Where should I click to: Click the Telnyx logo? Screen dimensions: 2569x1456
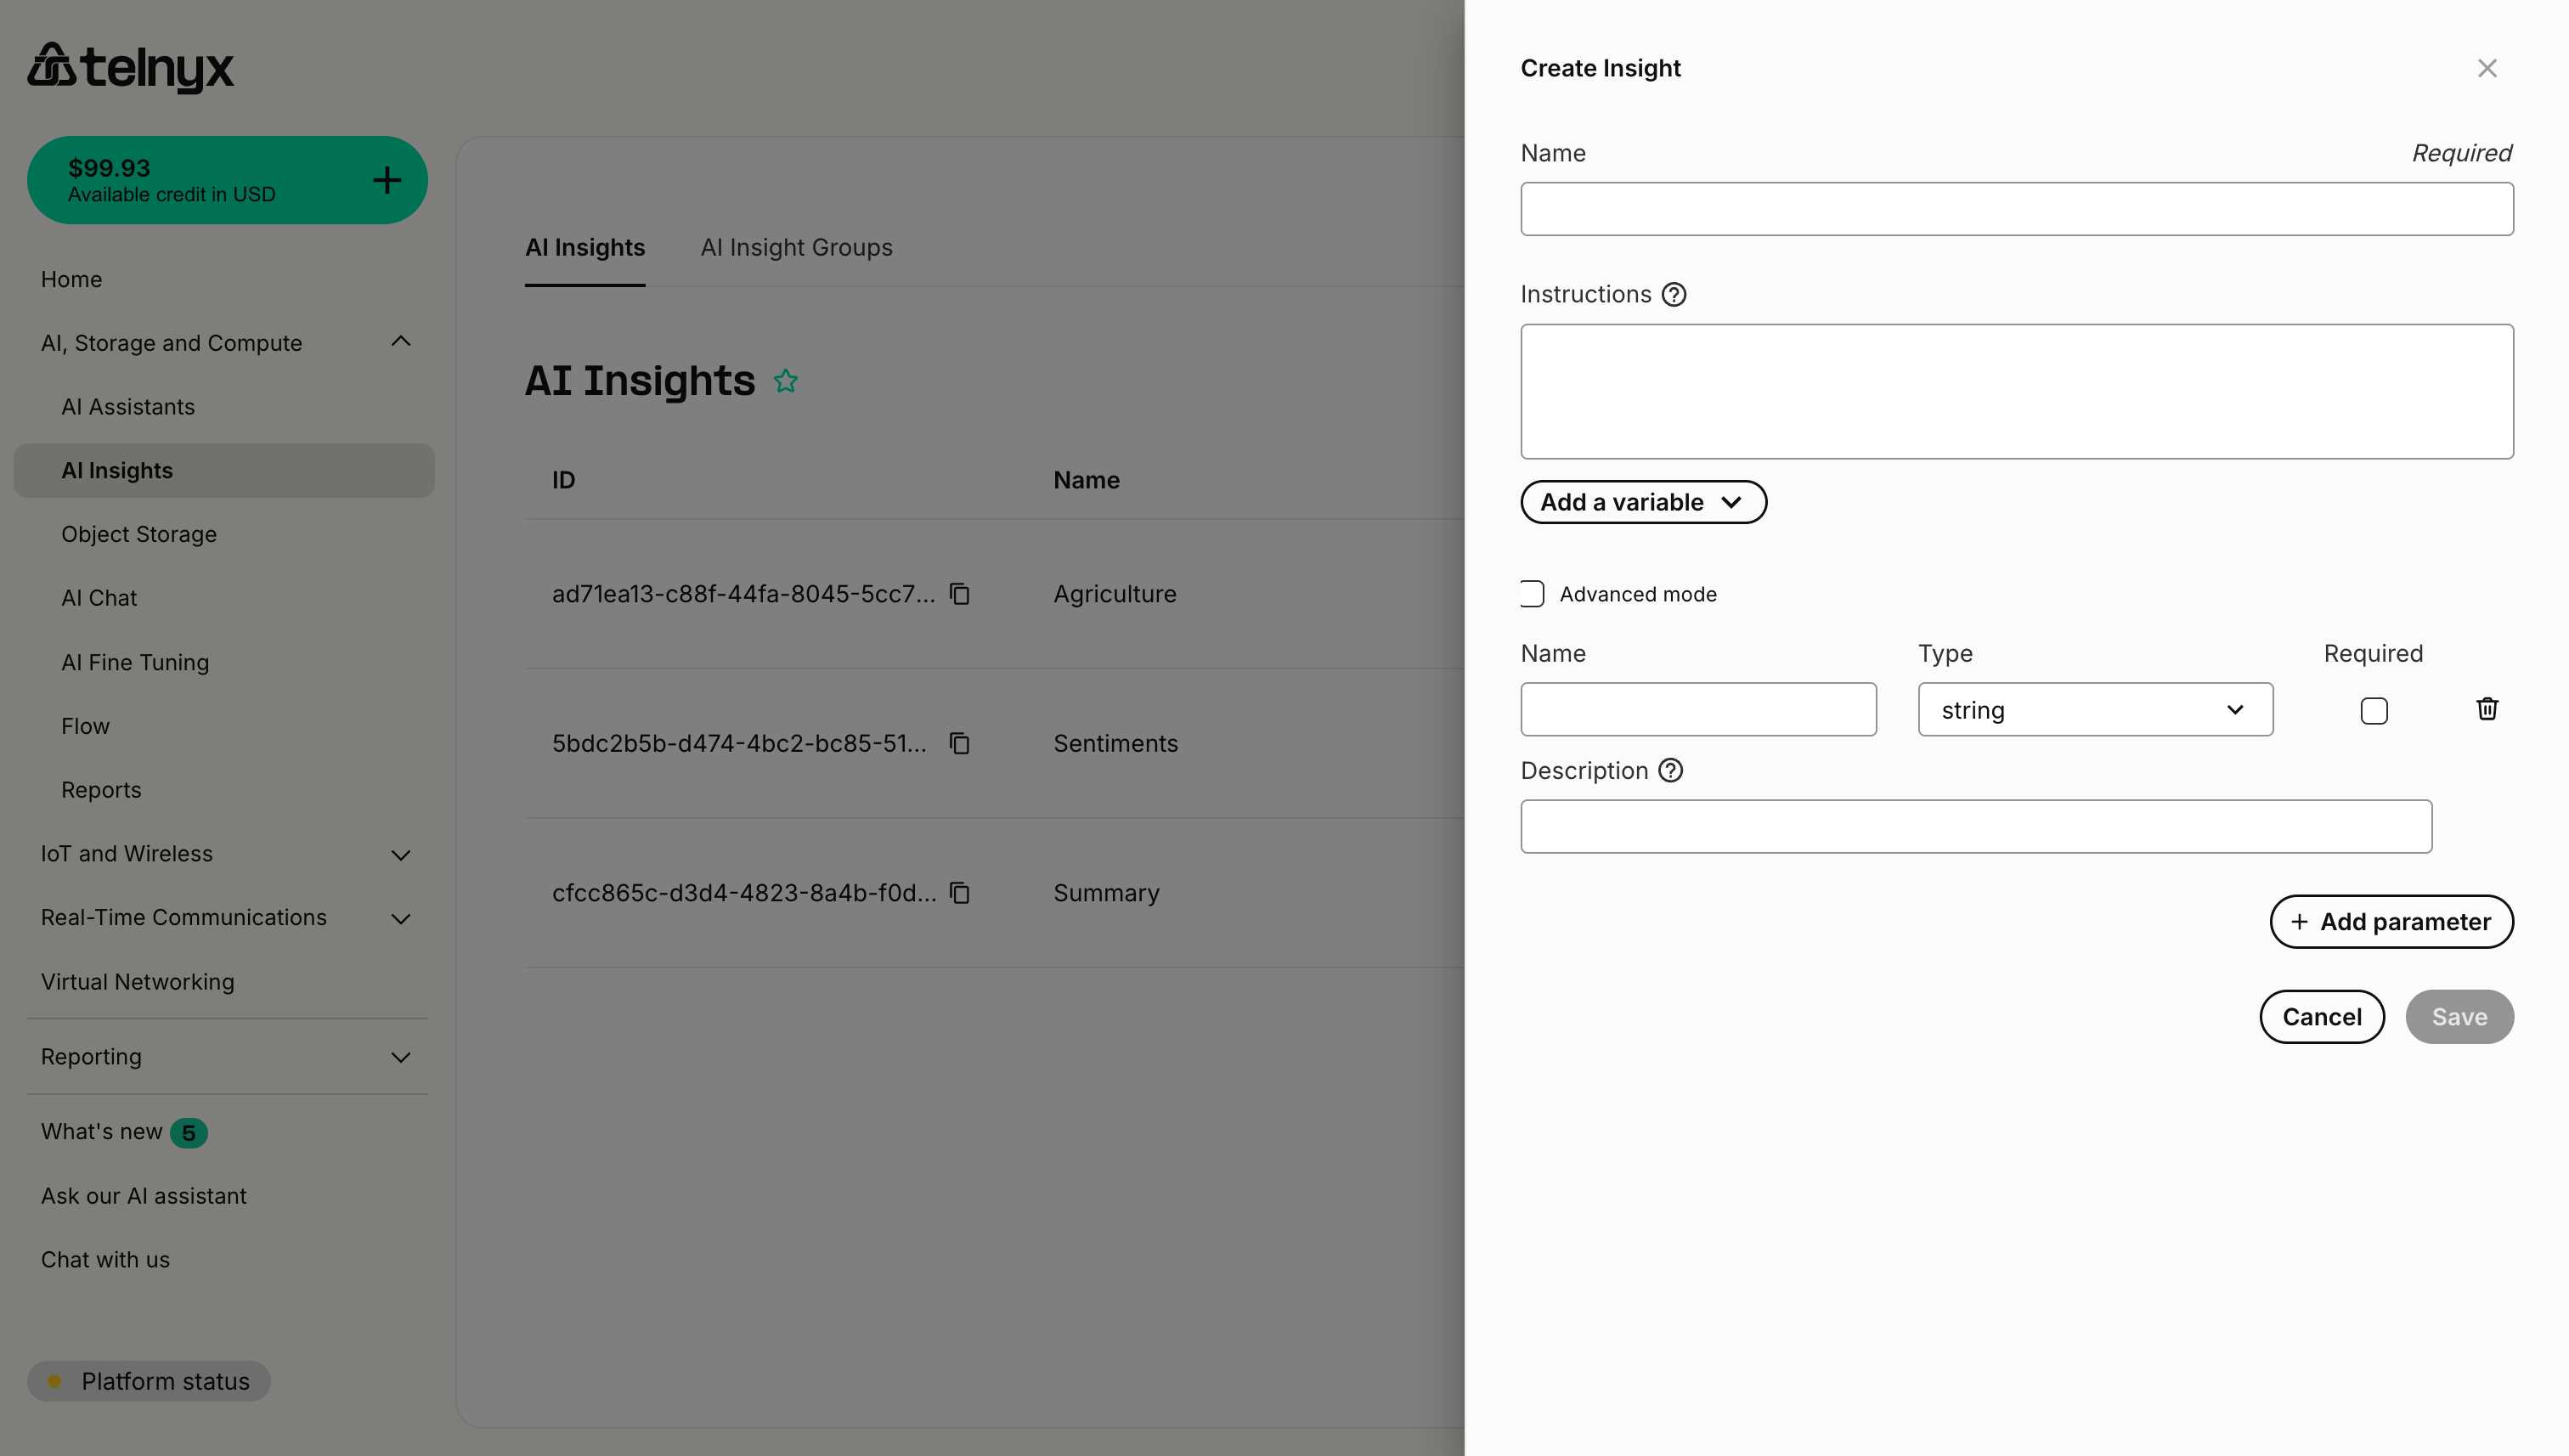pyautogui.click(x=130, y=67)
